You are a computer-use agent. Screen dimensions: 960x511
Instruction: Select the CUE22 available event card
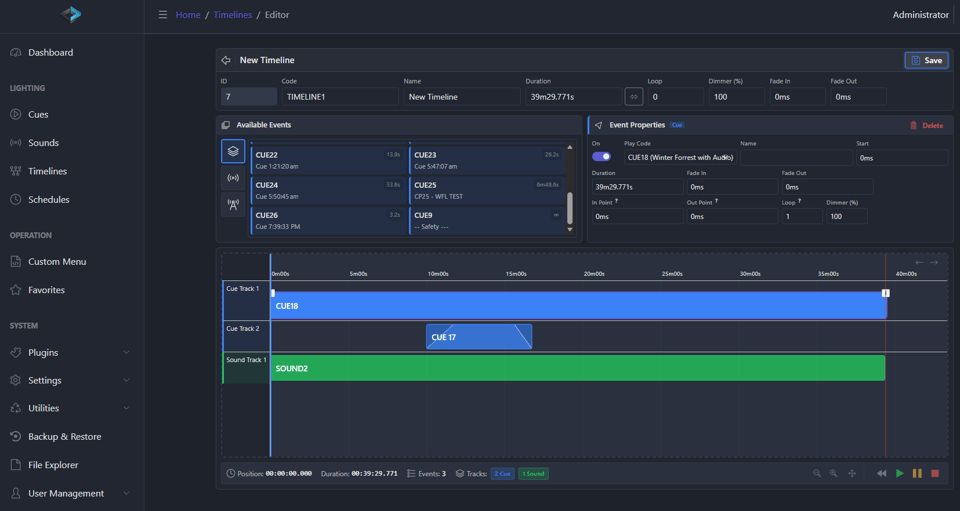click(x=329, y=160)
